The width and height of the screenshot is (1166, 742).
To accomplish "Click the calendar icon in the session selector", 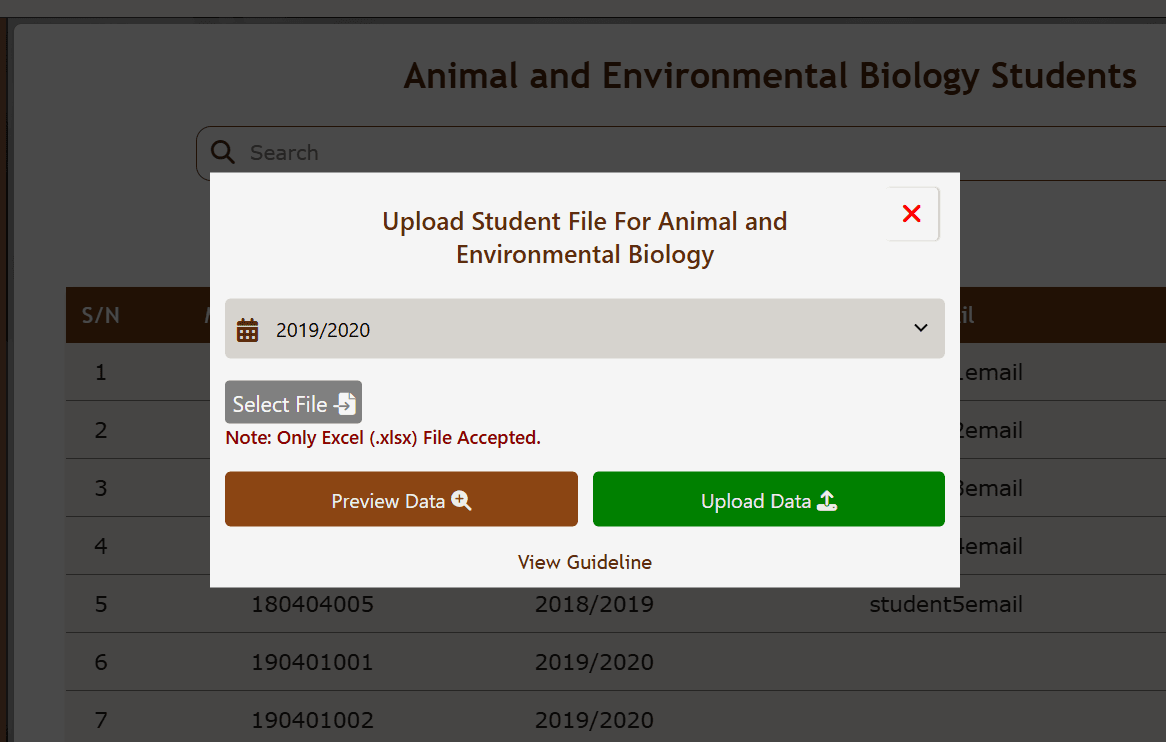I will (247, 329).
